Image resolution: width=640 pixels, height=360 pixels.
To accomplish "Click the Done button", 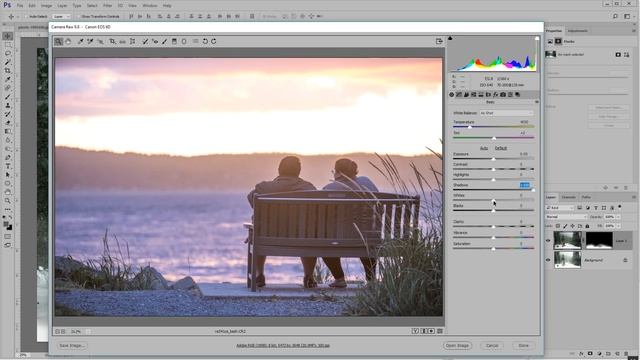I will 524,345.
